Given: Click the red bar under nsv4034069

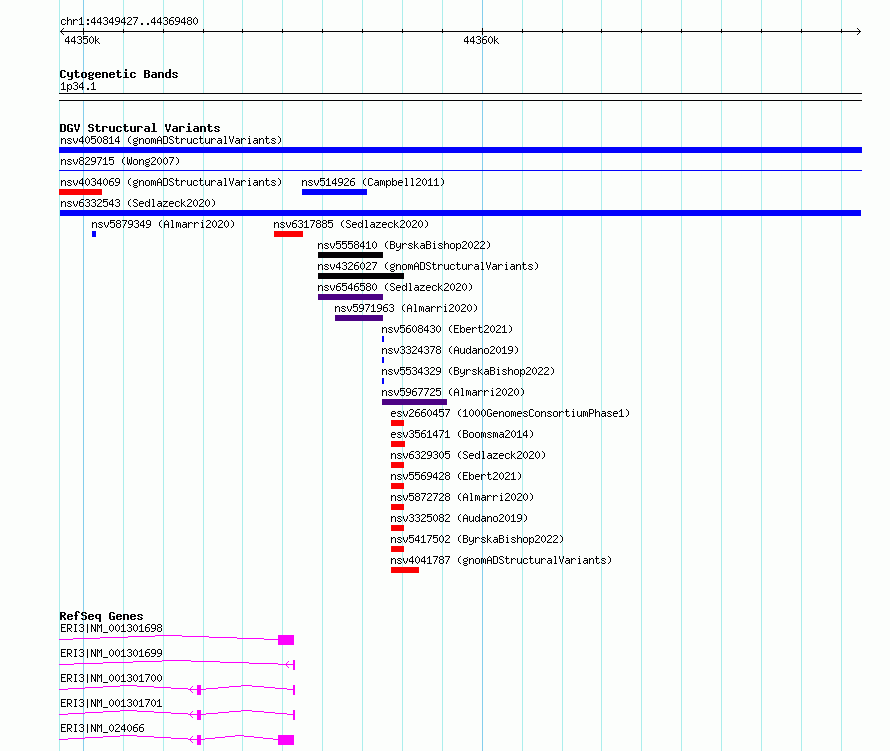Looking at the screenshot, I should coord(81,192).
